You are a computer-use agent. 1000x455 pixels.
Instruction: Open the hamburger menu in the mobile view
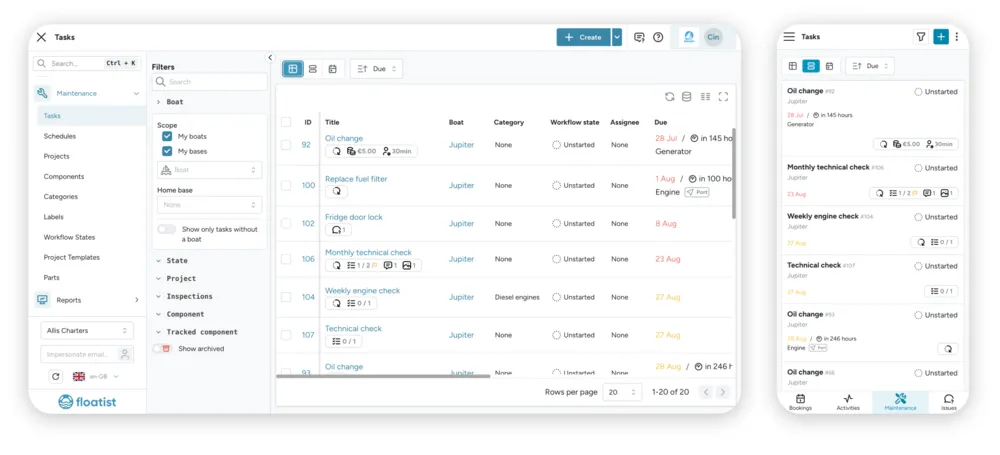tap(789, 37)
